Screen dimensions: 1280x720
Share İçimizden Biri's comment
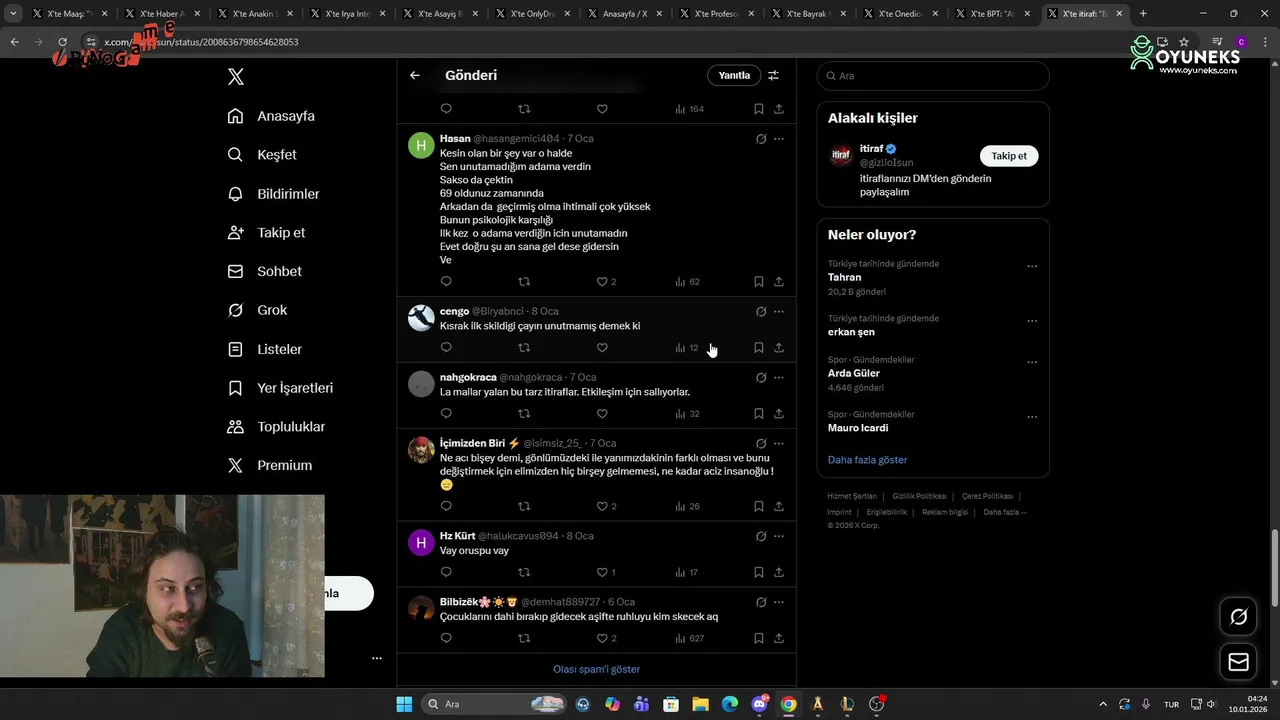(779, 507)
